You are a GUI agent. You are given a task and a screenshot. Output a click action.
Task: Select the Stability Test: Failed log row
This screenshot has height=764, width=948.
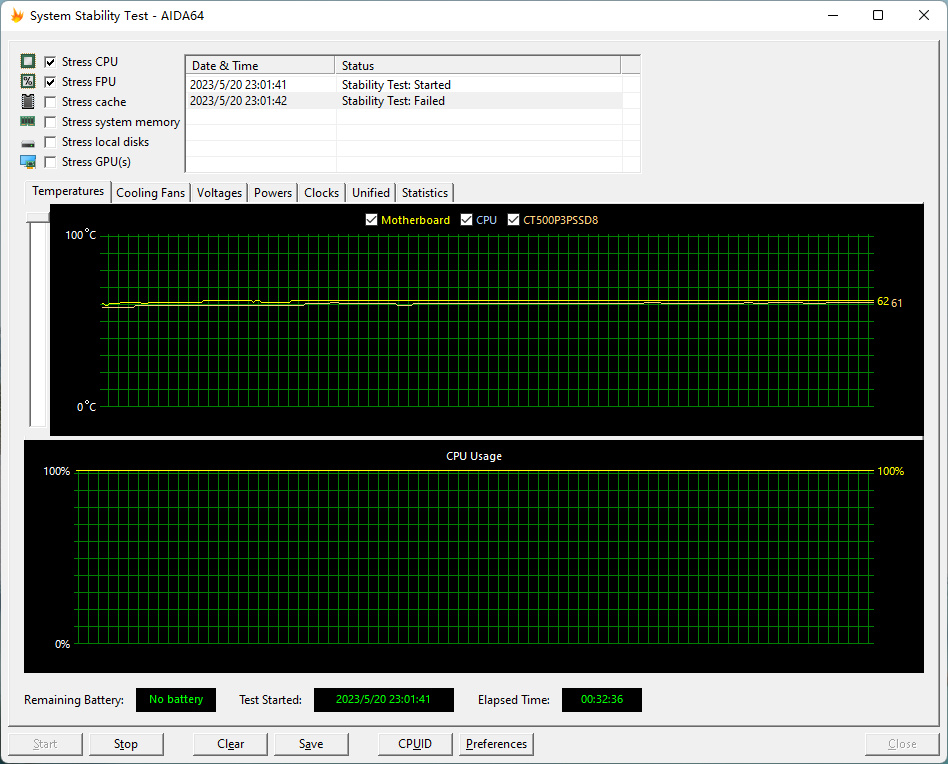(x=404, y=101)
